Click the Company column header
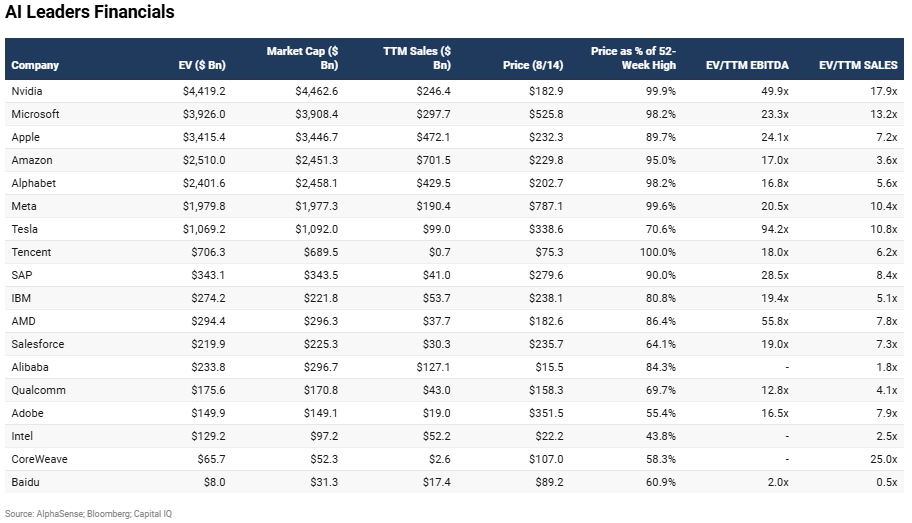Image resolution: width=912 pixels, height=523 pixels. [x=35, y=65]
